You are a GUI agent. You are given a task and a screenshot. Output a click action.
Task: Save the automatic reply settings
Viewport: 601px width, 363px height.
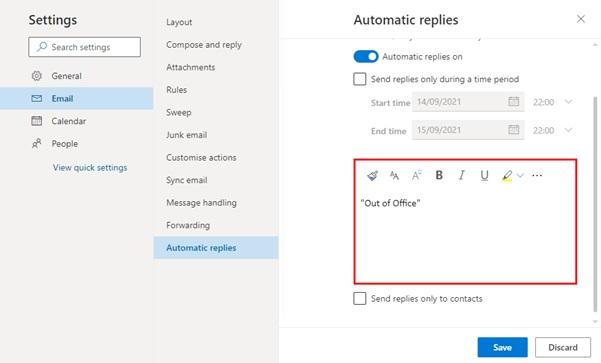[502, 347]
